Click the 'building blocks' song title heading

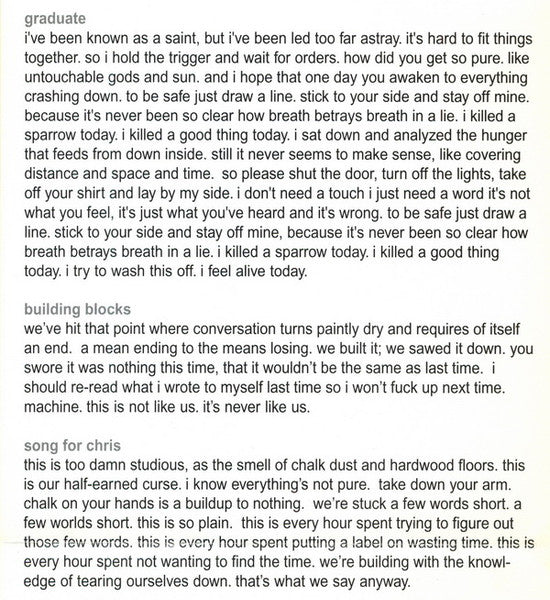(77, 309)
